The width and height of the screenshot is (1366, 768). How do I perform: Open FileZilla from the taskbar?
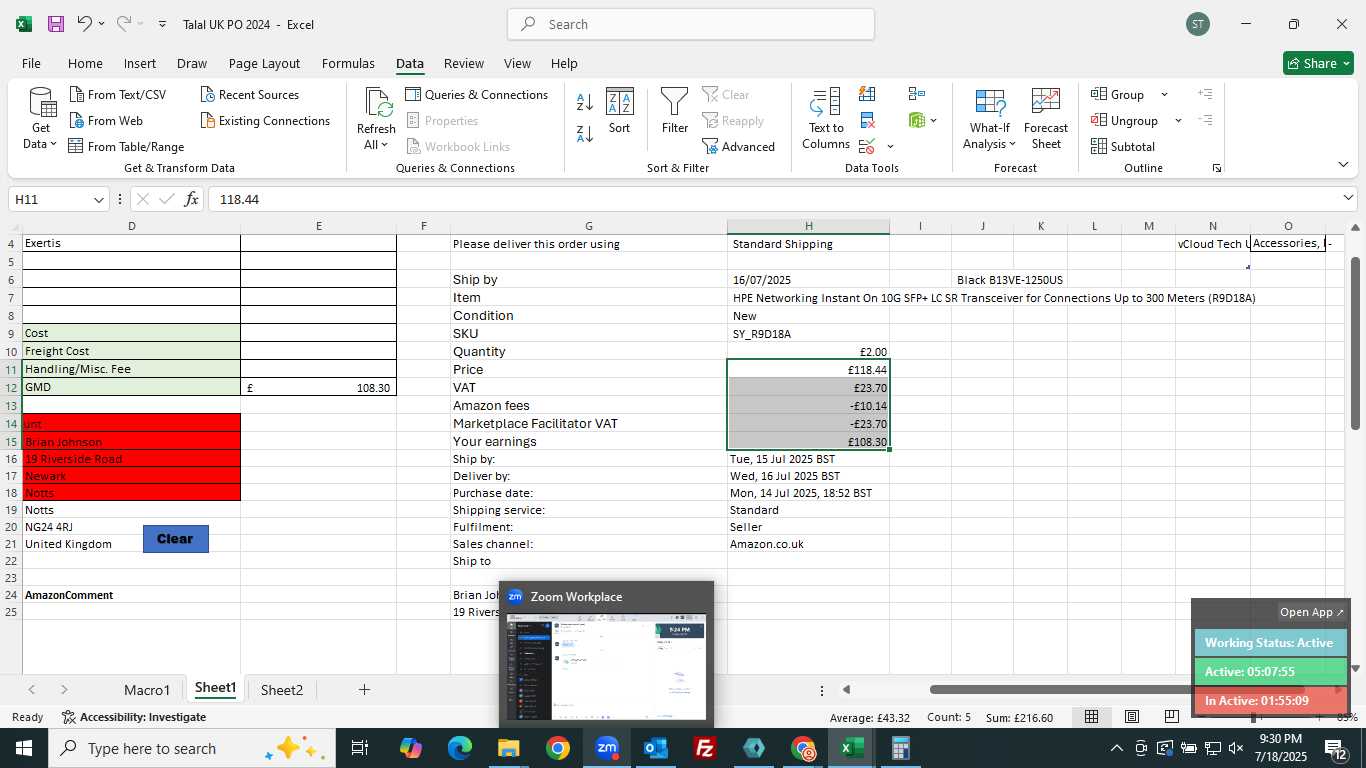click(x=705, y=748)
